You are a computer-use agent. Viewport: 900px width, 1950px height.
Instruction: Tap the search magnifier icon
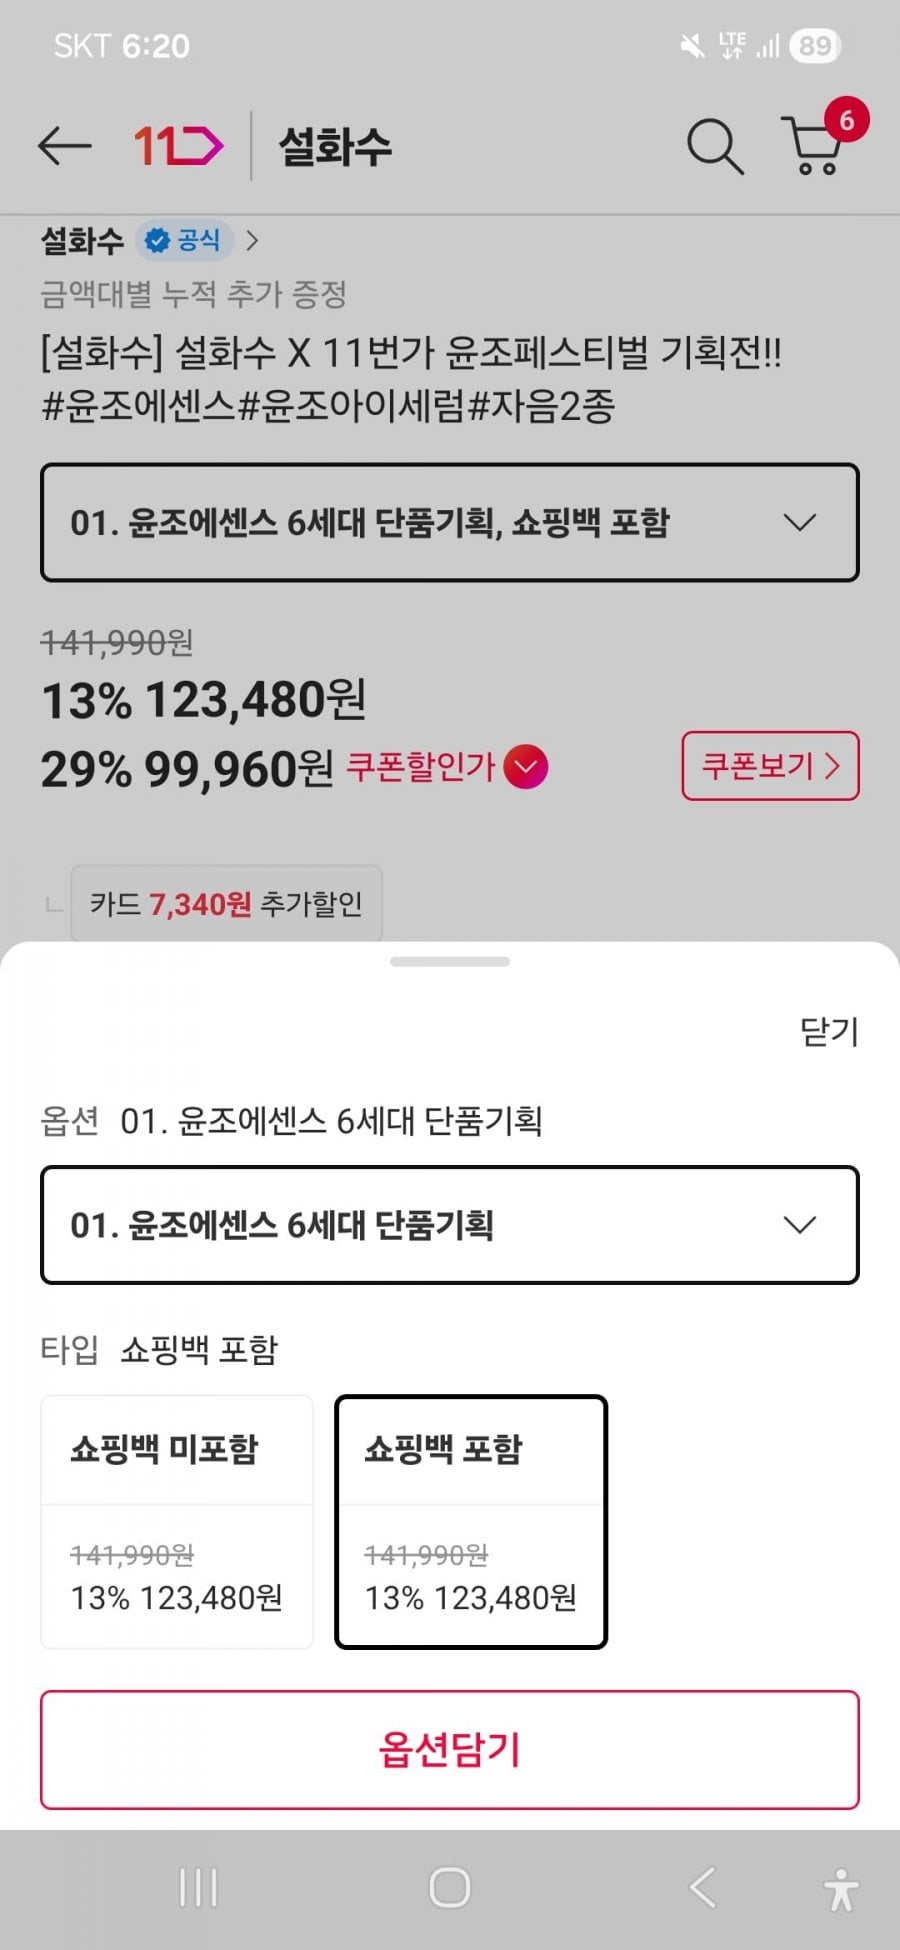tap(714, 146)
